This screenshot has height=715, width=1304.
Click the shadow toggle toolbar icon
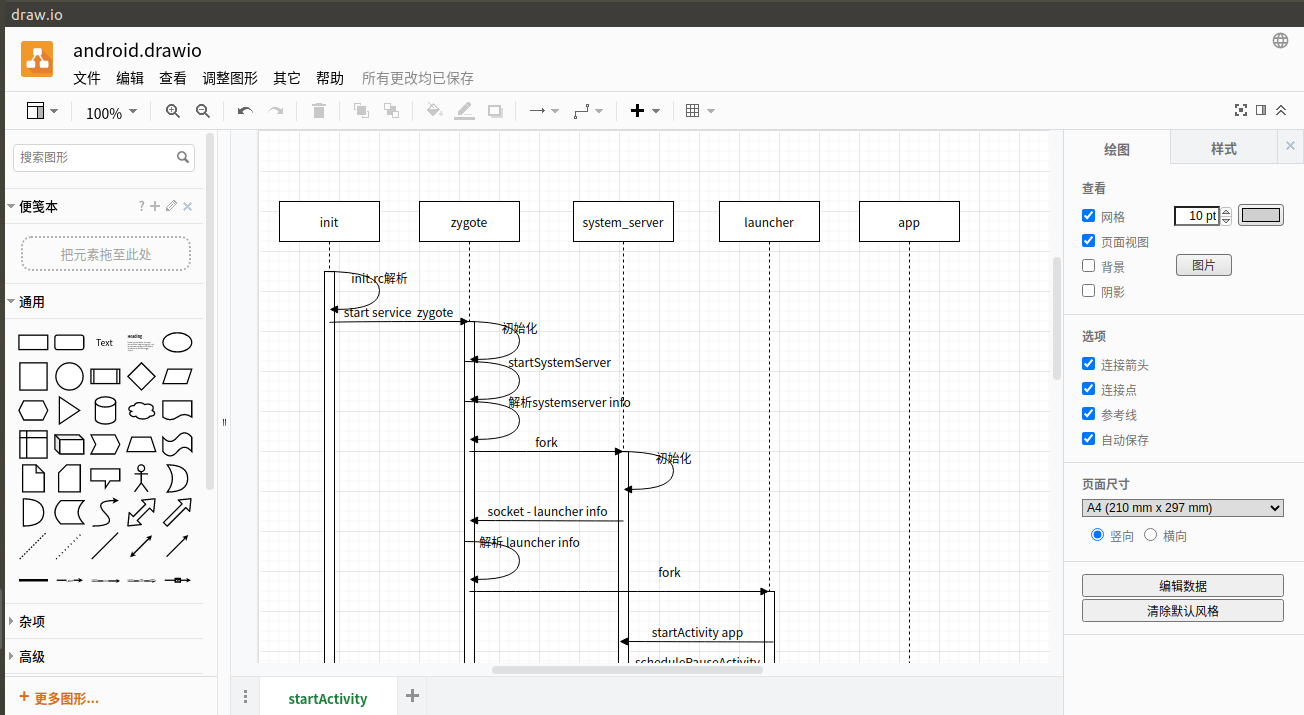coord(495,111)
